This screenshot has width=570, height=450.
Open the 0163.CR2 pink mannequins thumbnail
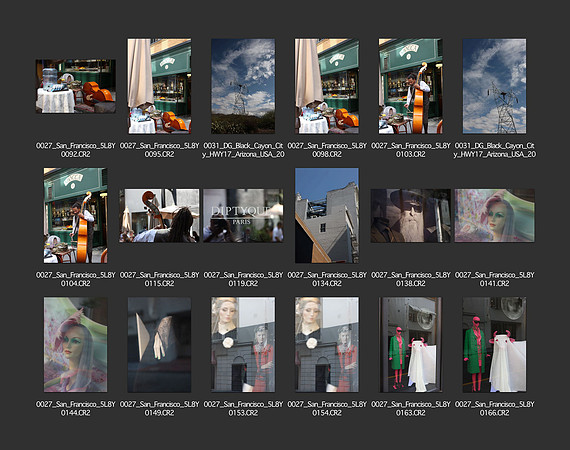click(x=411, y=345)
